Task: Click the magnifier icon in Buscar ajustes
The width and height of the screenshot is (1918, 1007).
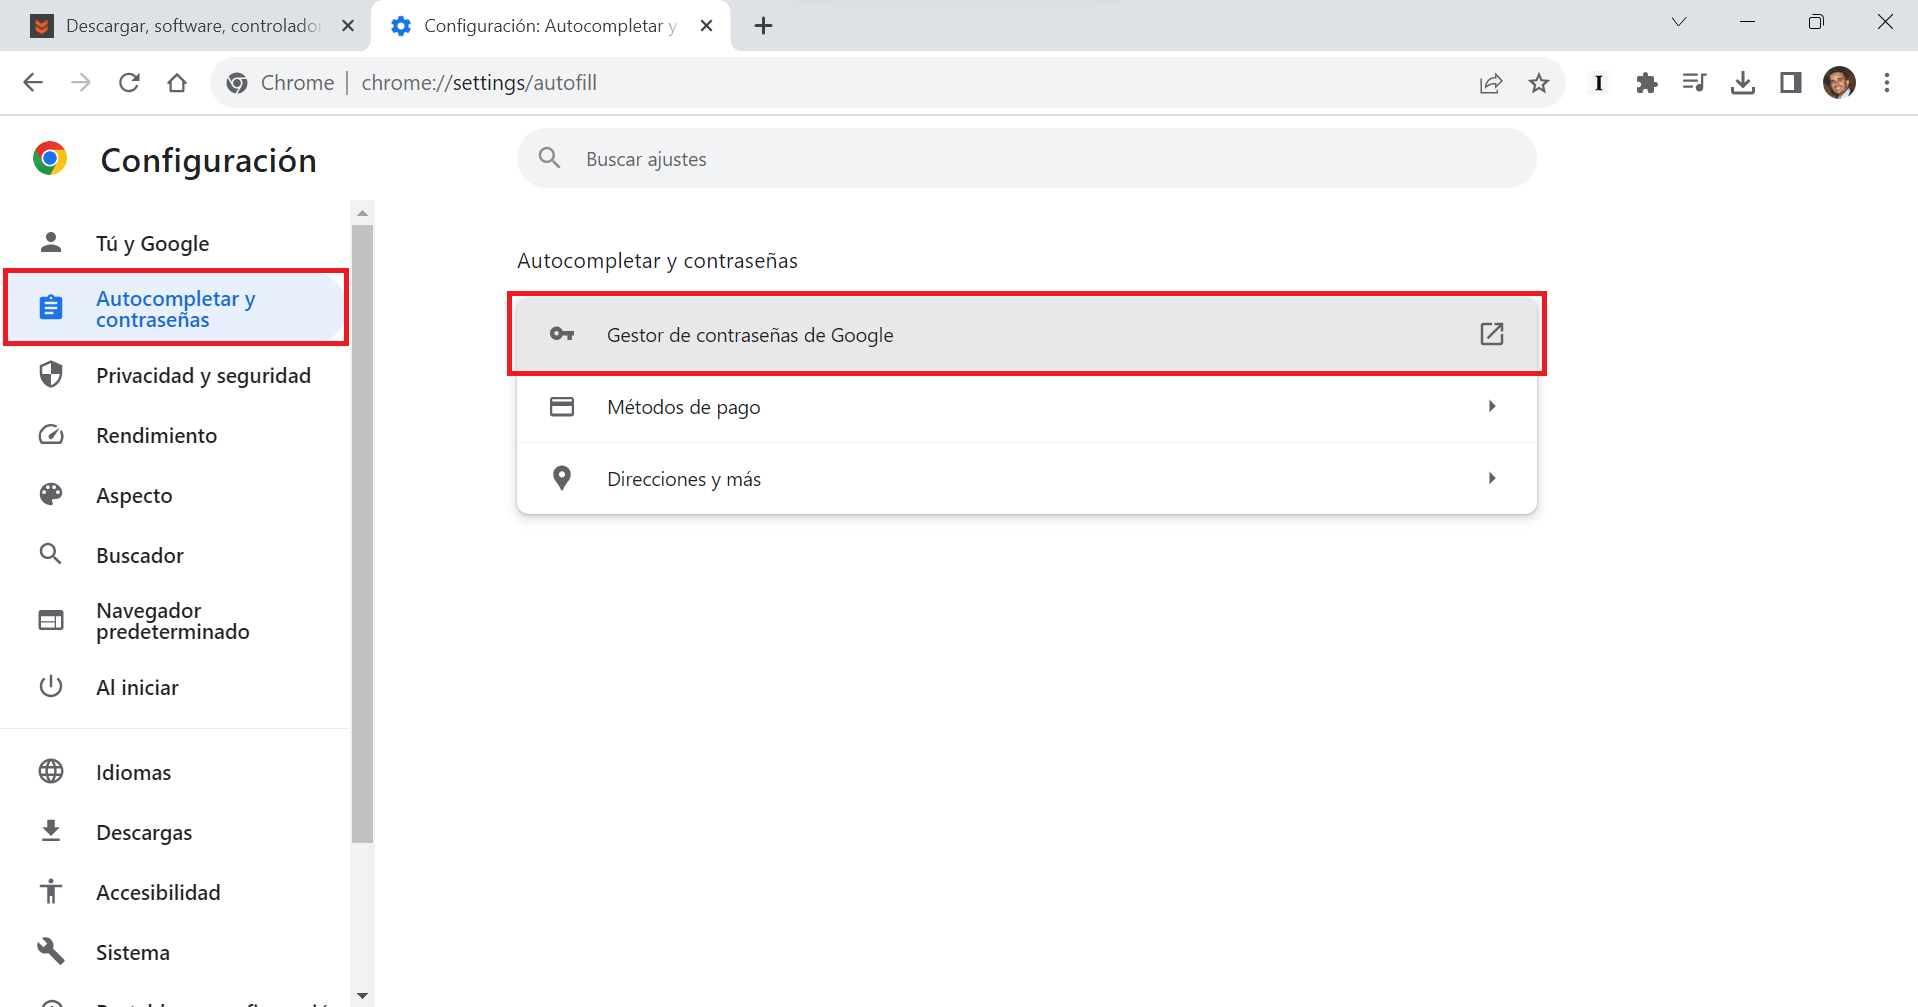Action: pyautogui.click(x=549, y=158)
